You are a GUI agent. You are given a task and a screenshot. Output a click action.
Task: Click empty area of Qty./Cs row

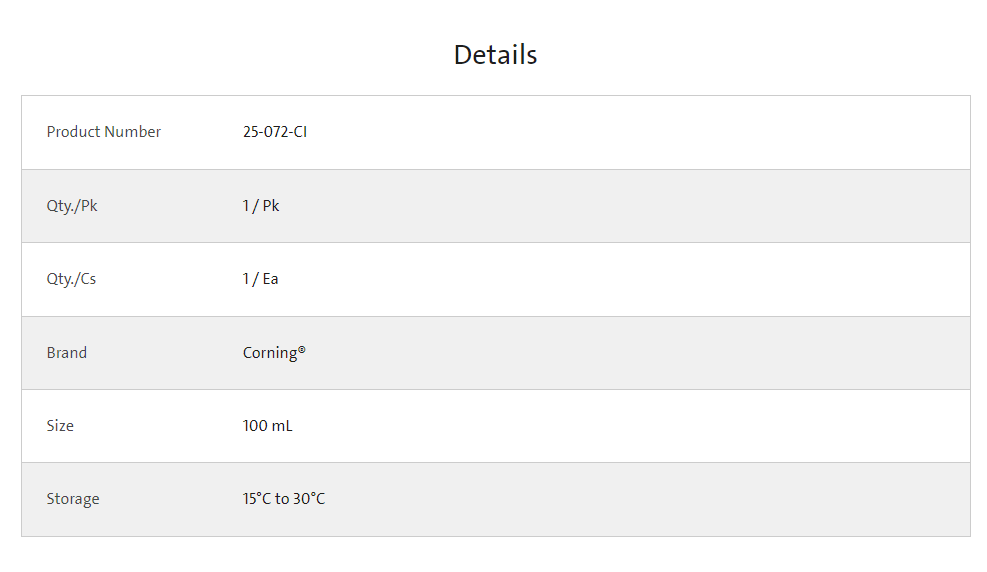629,279
